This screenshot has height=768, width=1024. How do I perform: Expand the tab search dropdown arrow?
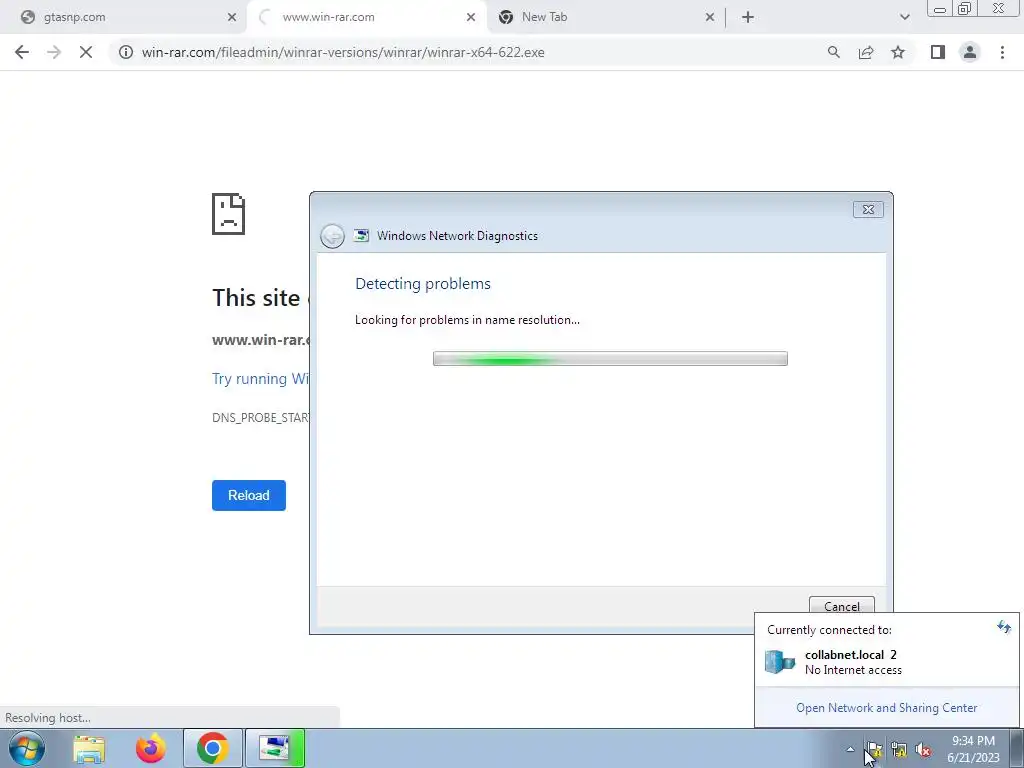click(904, 18)
